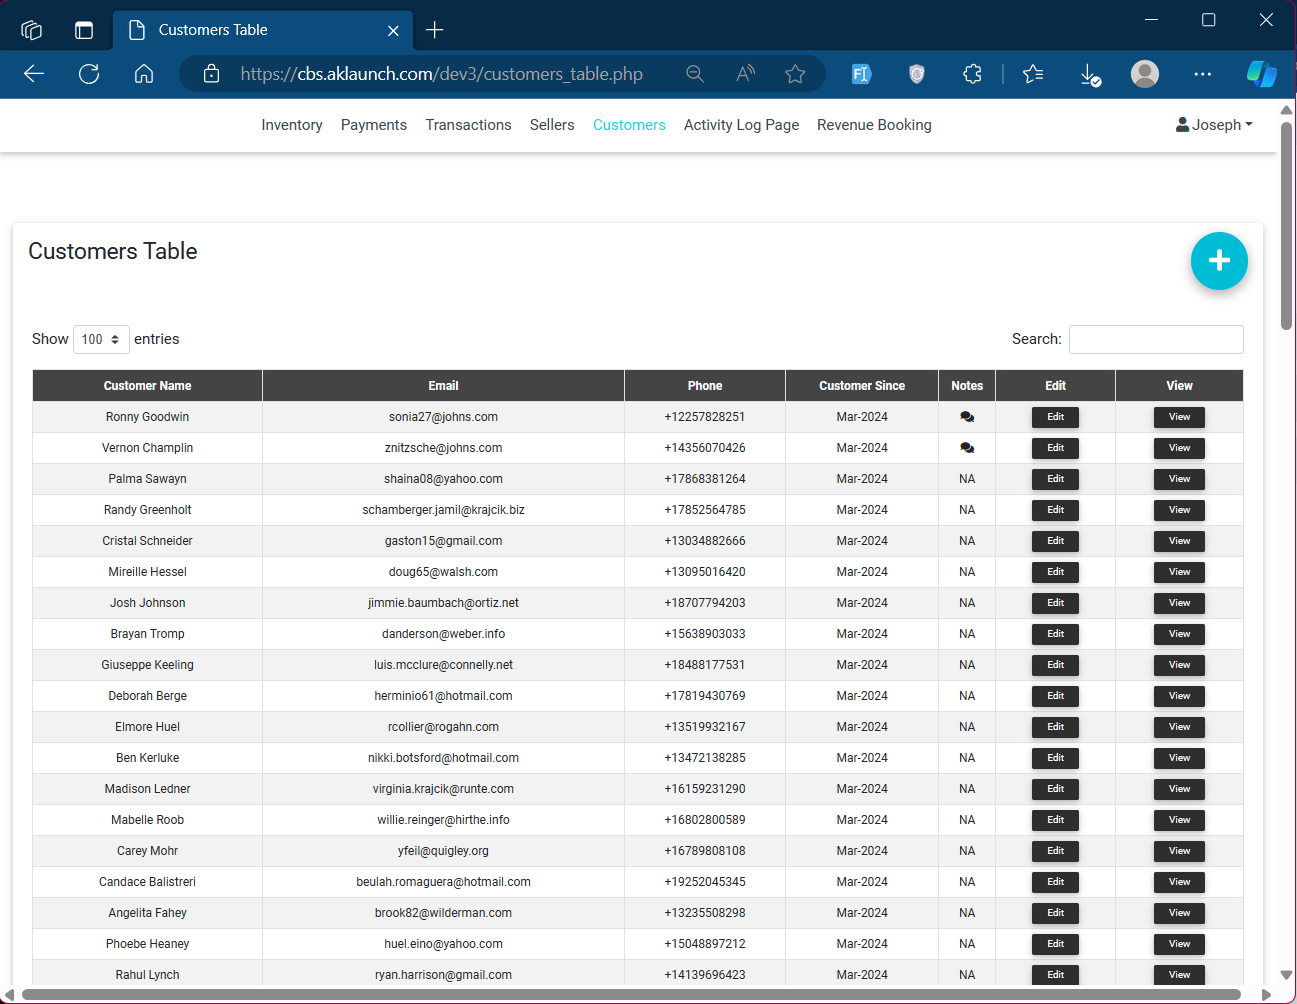
Task: Click the browser profile avatar
Action: 1144,74
